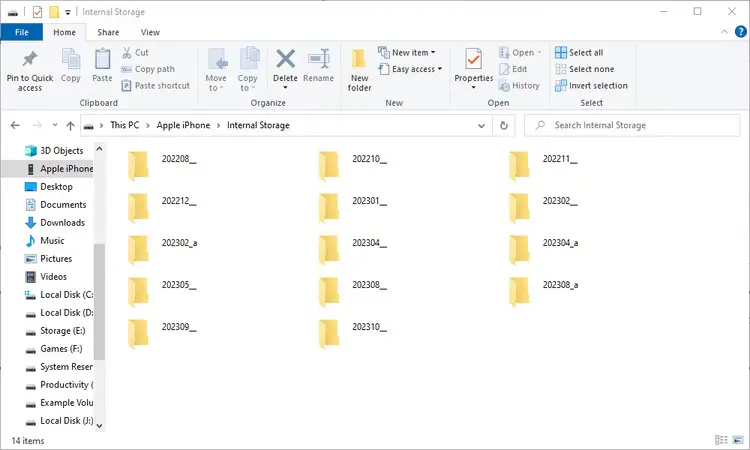Expand the New item dropdown
Viewport: 750px width, 450px height.
pyautogui.click(x=433, y=52)
